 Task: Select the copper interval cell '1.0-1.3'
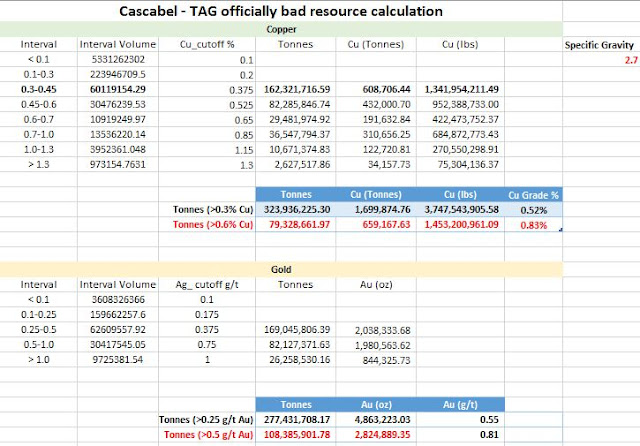pos(38,149)
